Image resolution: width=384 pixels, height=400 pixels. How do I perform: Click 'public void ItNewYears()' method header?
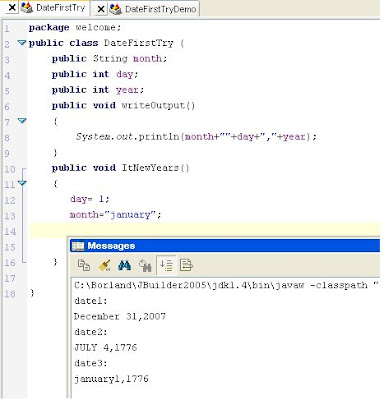pyautogui.click(x=120, y=168)
